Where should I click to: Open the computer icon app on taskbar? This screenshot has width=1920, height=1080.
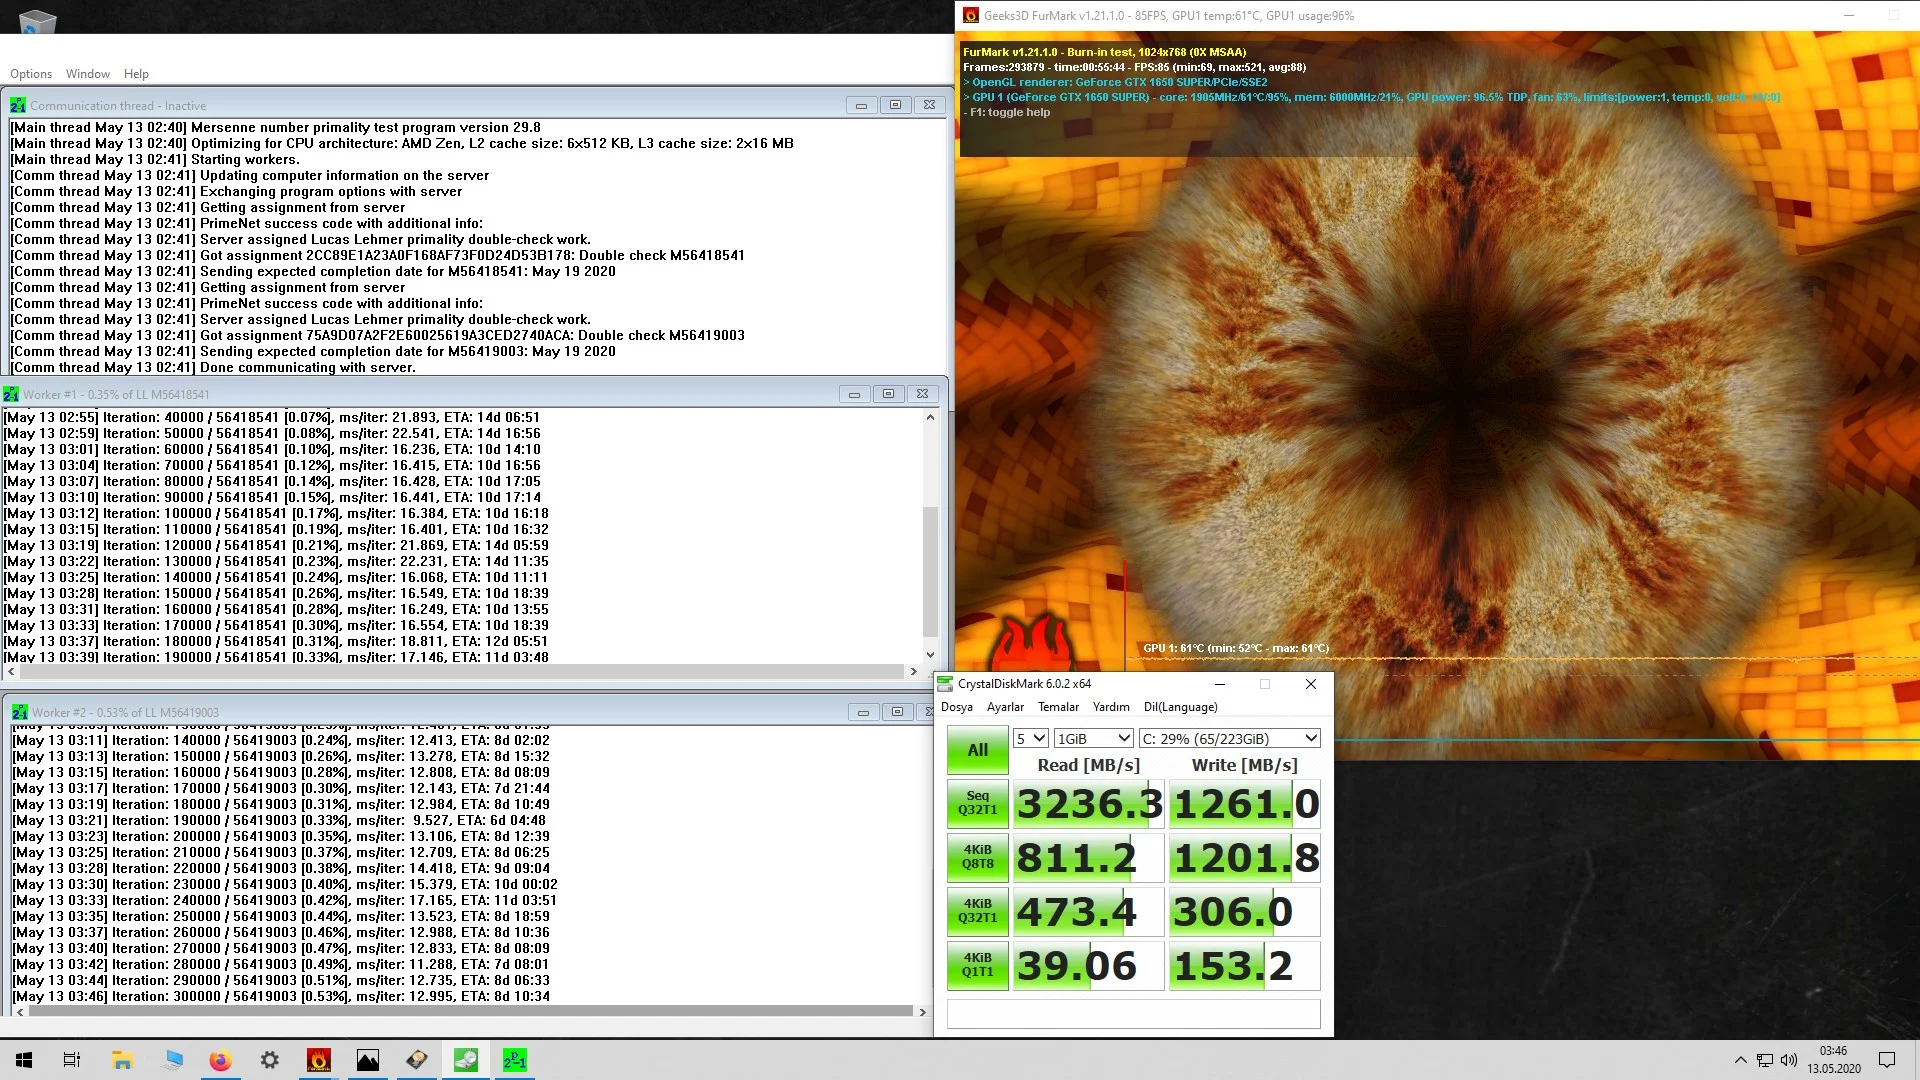click(x=172, y=1060)
